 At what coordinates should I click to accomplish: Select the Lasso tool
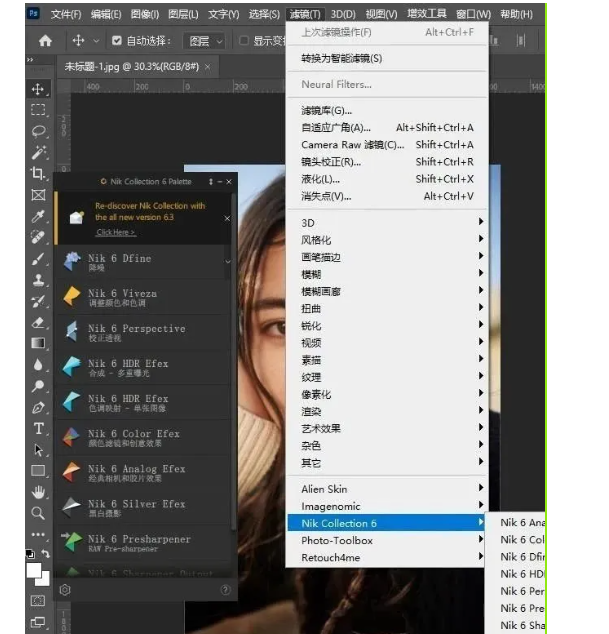coord(38,131)
